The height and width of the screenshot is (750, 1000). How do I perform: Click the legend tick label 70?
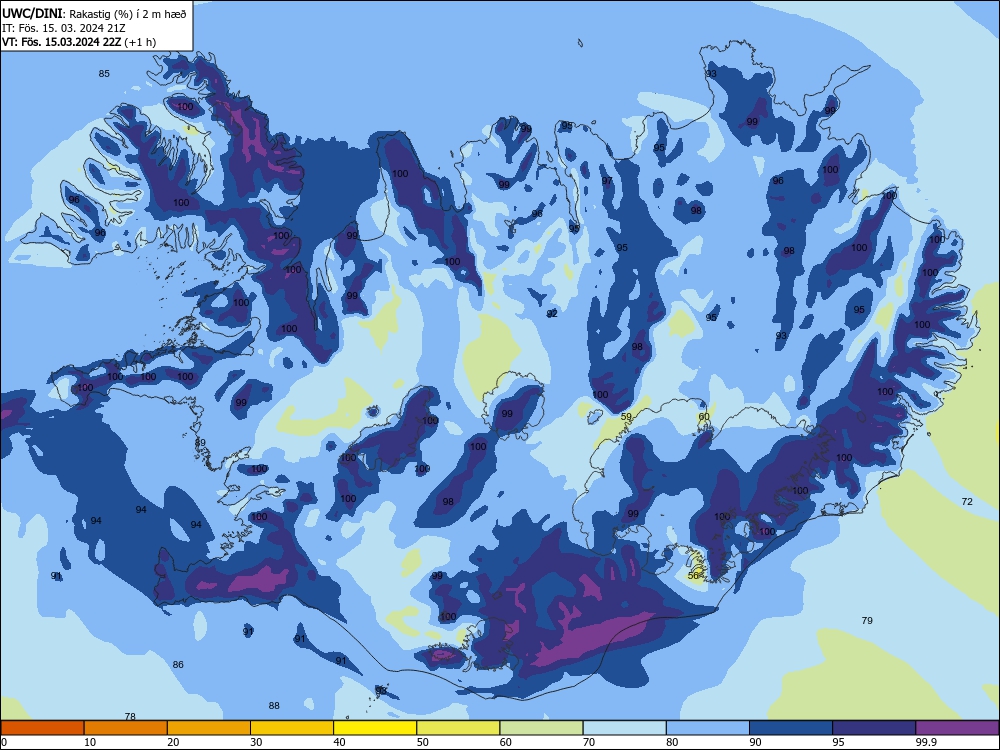[x=589, y=742]
